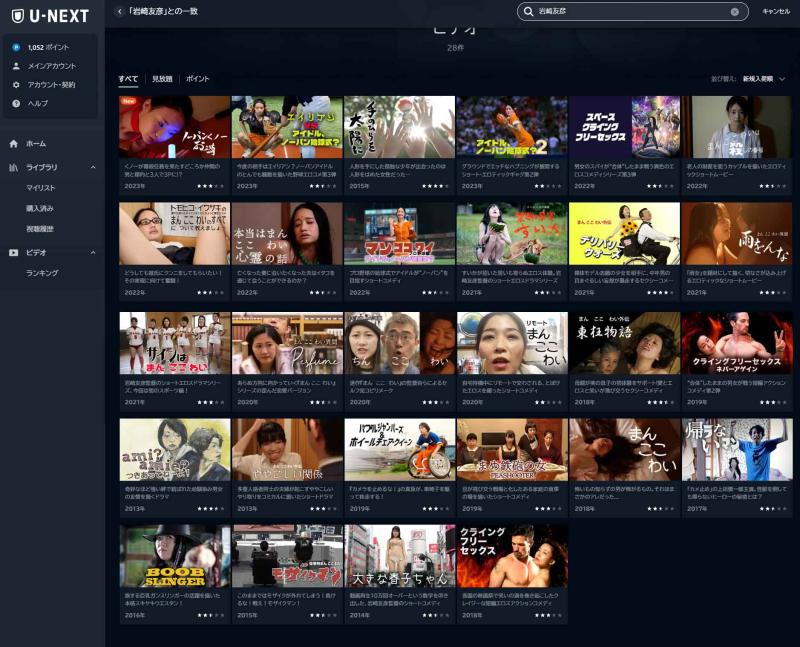Click the search magnifier icon
This screenshot has height=647, width=800.
pyautogui.click(x=529, y=11)
